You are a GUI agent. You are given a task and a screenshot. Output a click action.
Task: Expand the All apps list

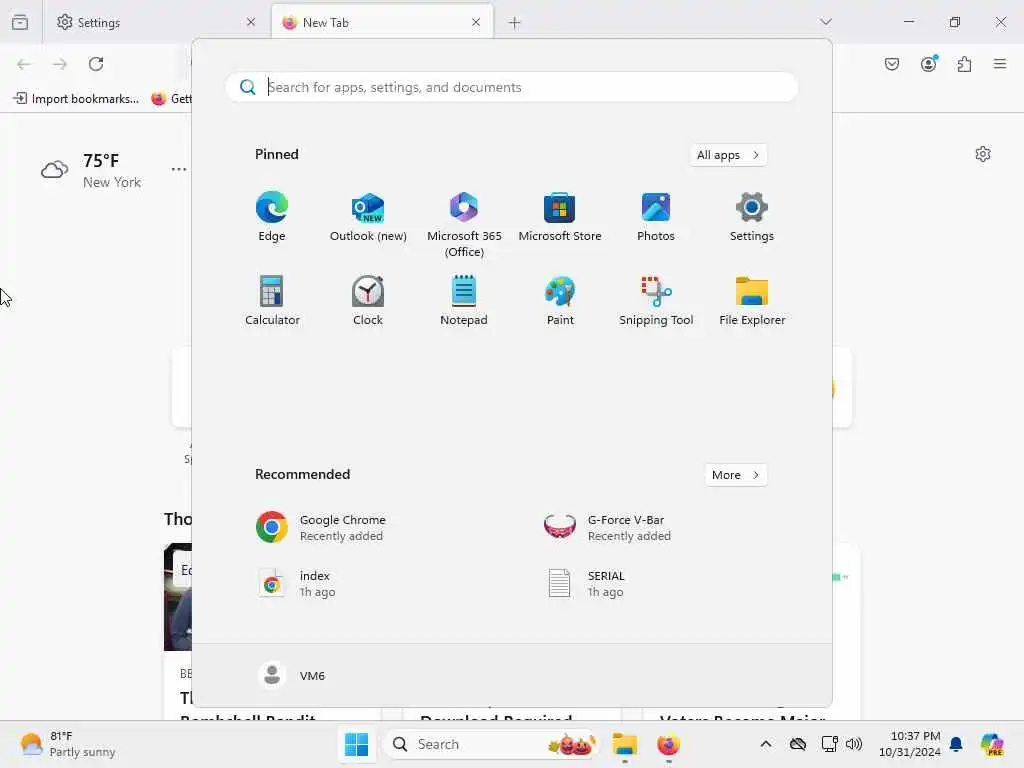pos(728,155)
